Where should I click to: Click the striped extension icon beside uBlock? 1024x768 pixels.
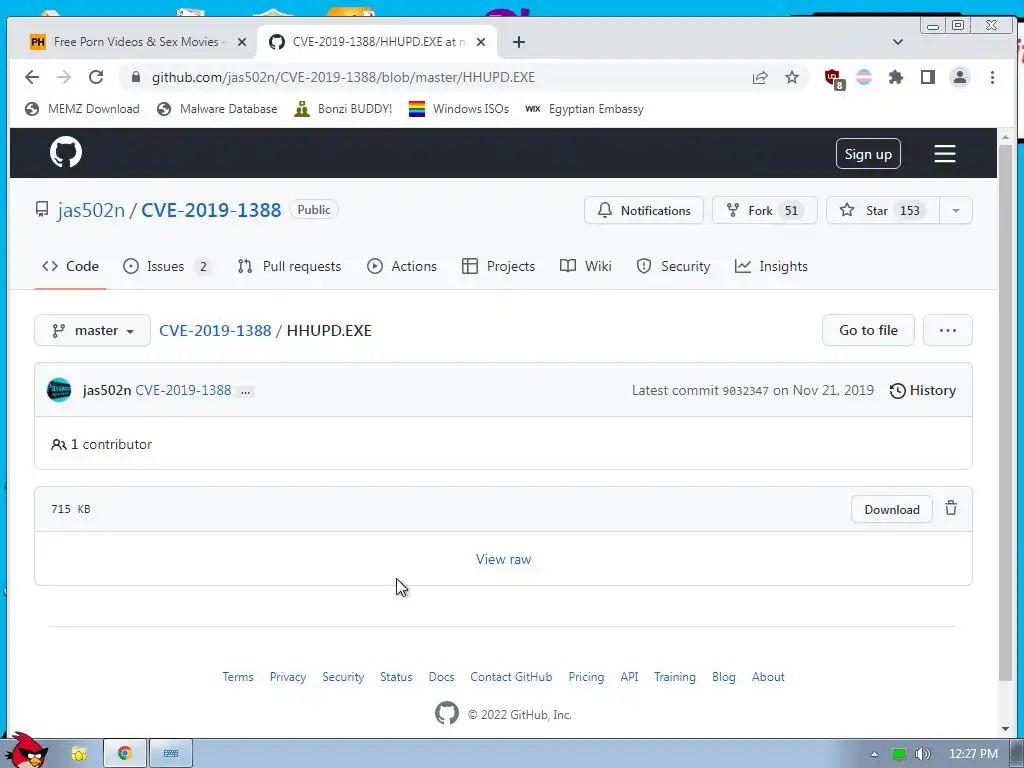coord(864,77)
